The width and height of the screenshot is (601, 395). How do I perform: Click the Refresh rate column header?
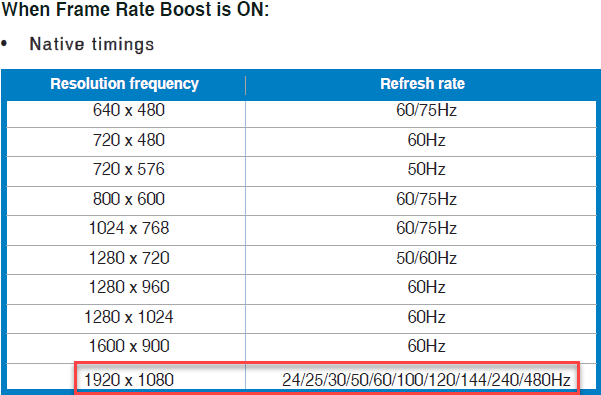(x=422, y=84)
